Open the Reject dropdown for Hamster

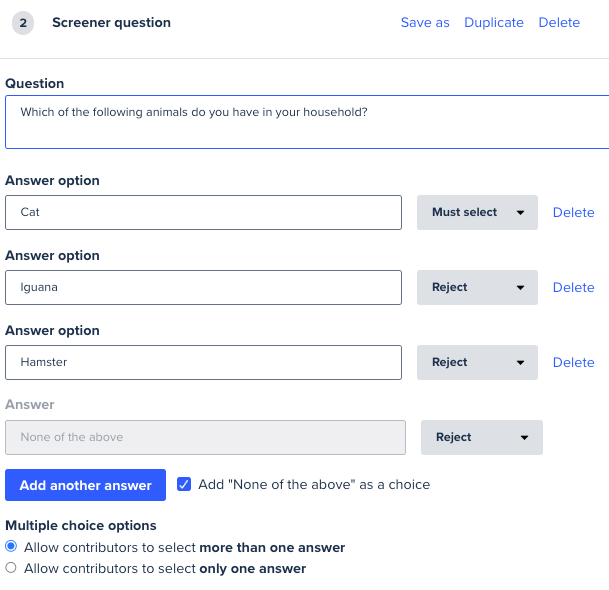point(477,362)
